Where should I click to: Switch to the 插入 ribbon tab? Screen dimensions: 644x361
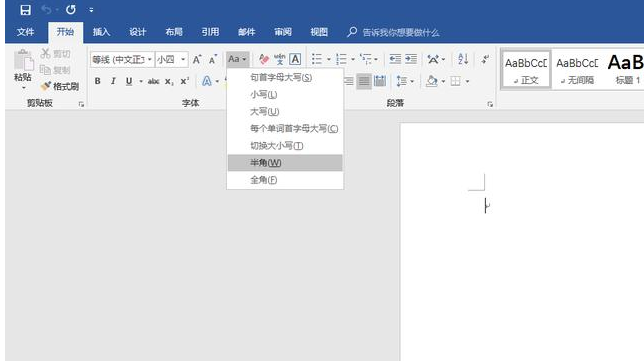tap(101, 32)
